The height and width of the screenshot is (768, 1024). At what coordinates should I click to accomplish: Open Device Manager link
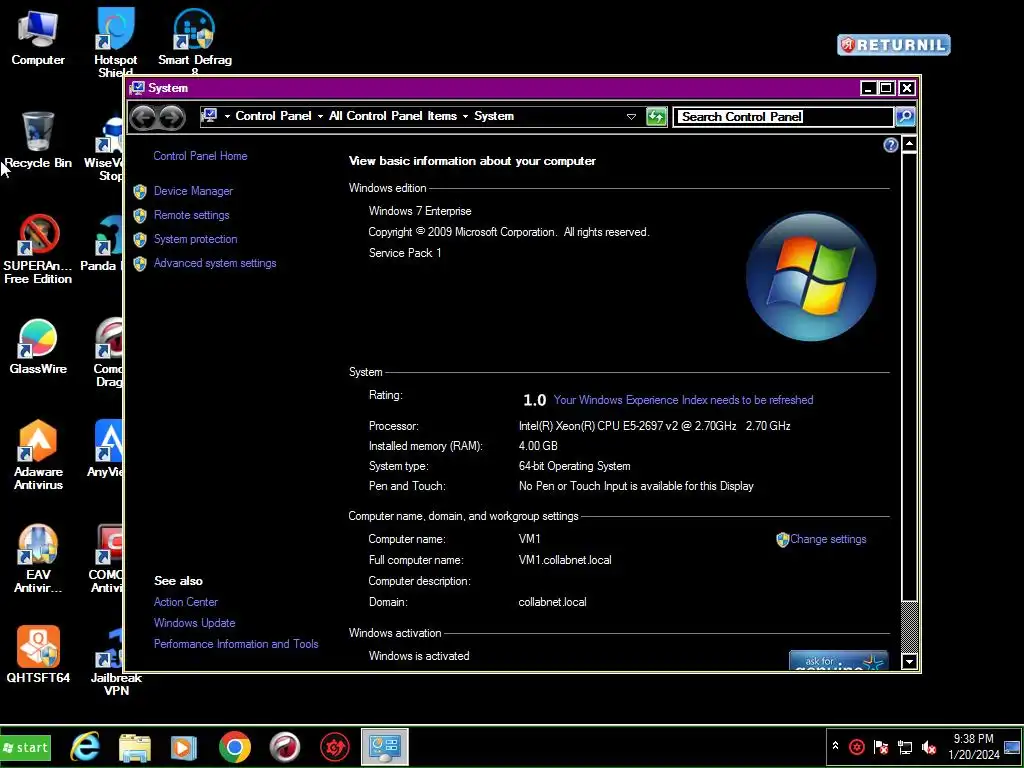point(193,191)
